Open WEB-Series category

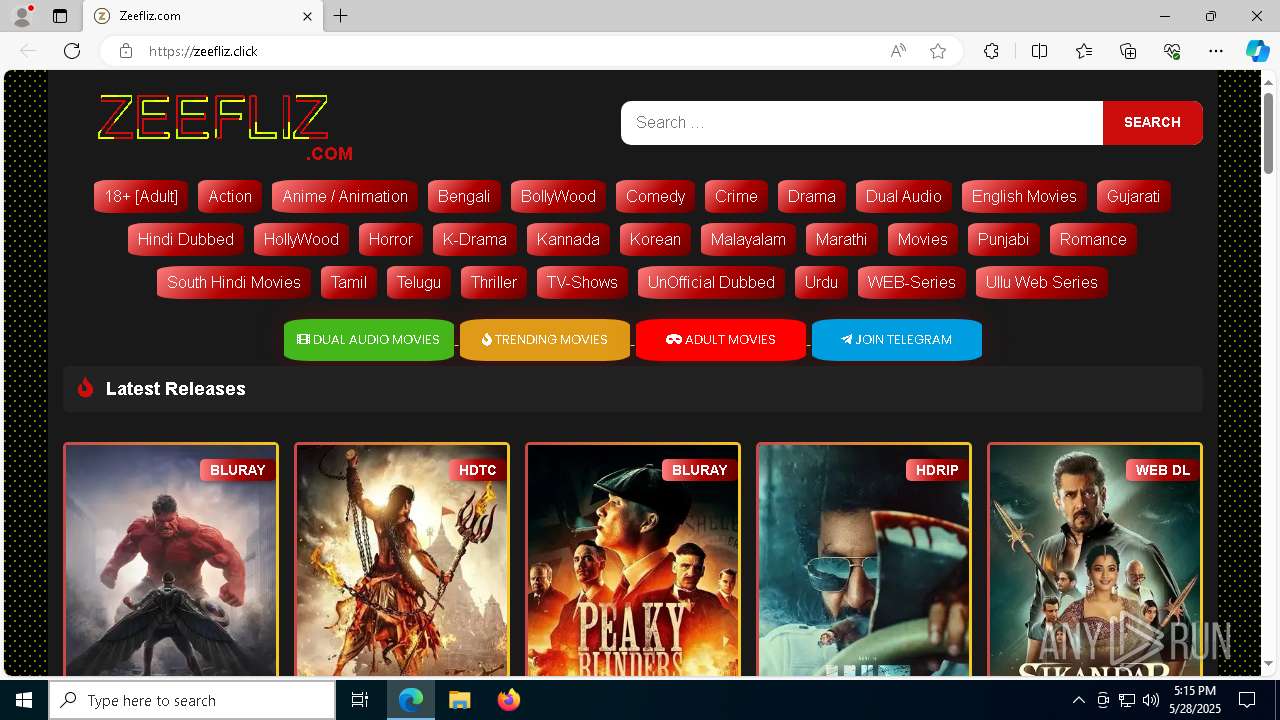coord(911,282)
